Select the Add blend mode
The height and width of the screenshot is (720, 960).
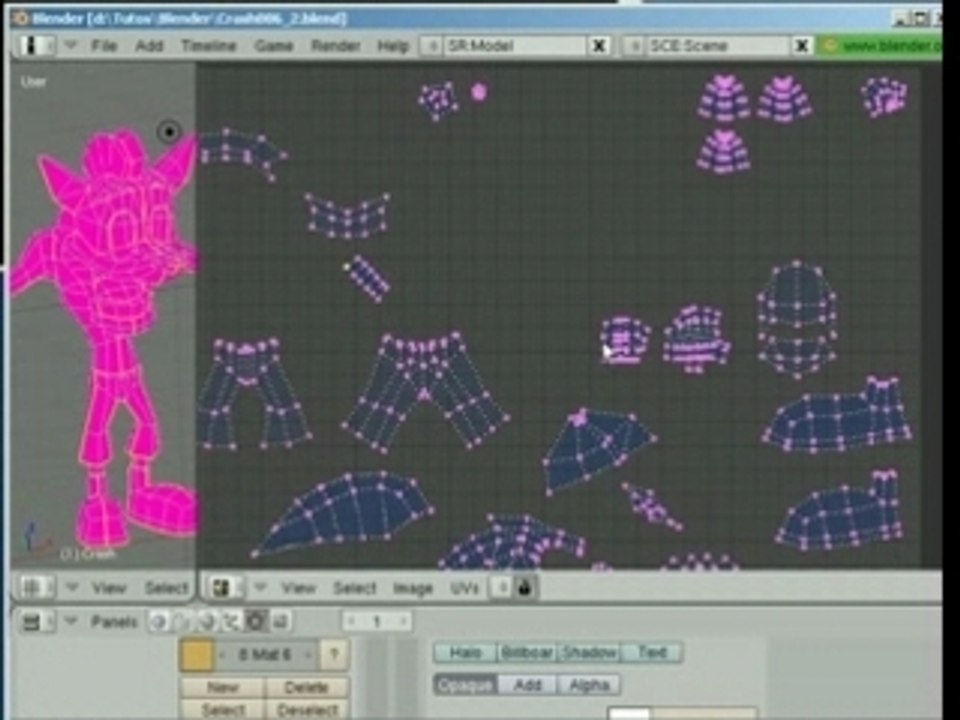[x=527, y=684]
